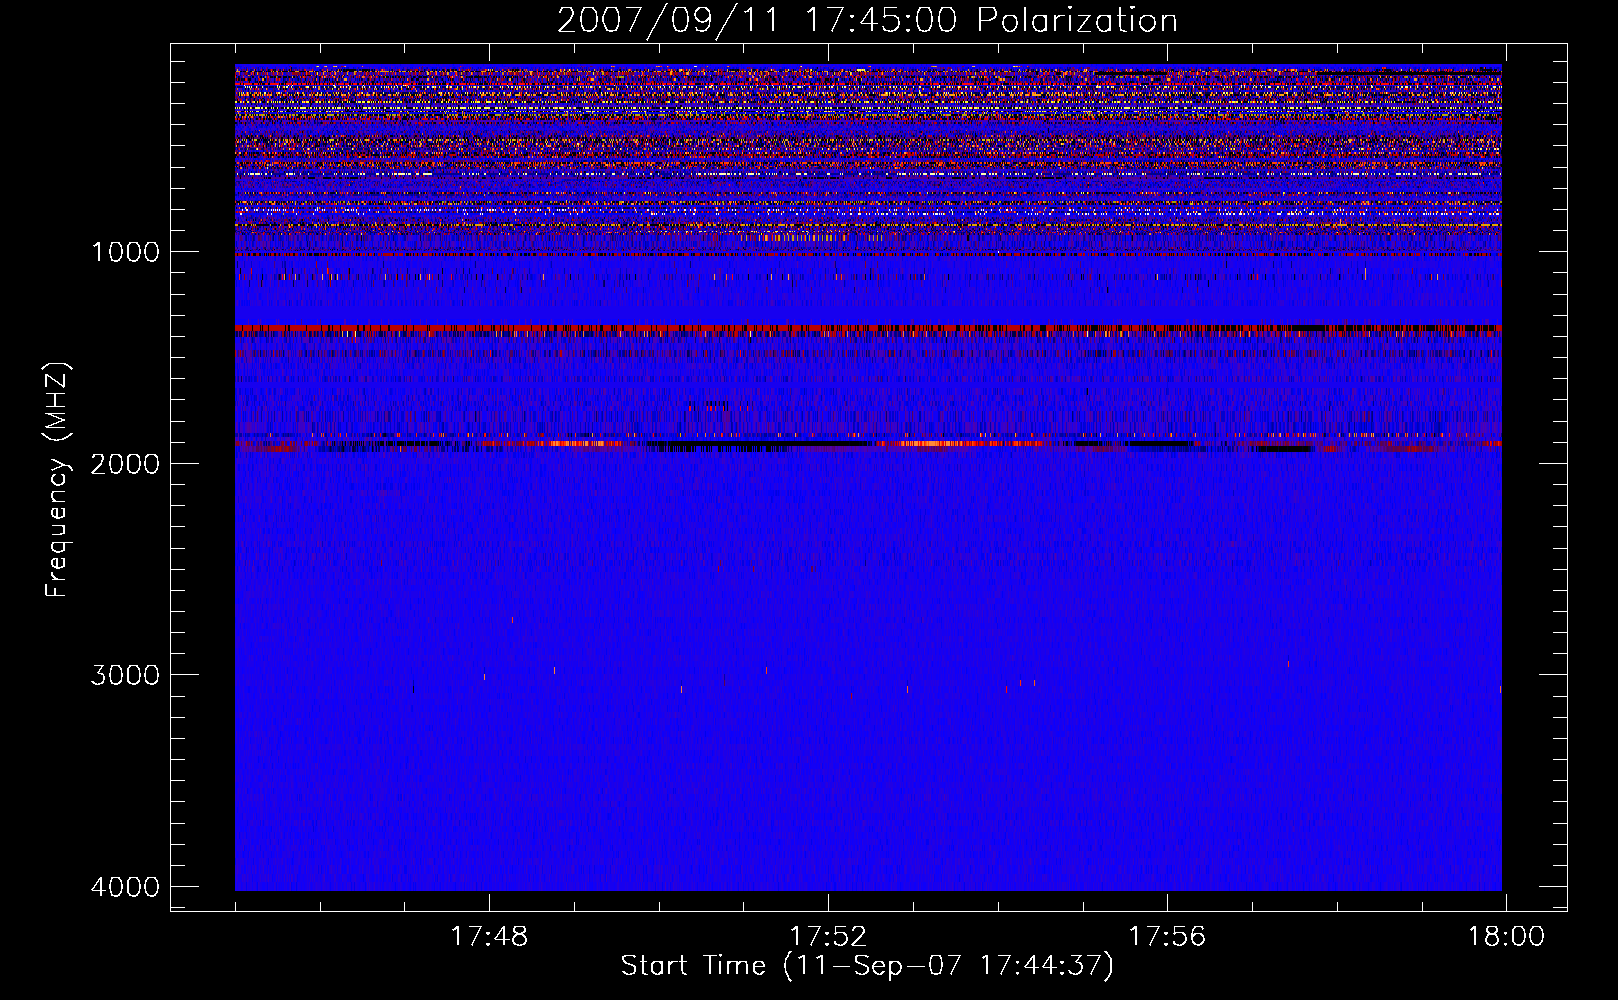Viewport: 1618px width, 1000px height.
Task: Click the 17:48 time axis label
Action: pyautogui.click(x=489, y=937)
